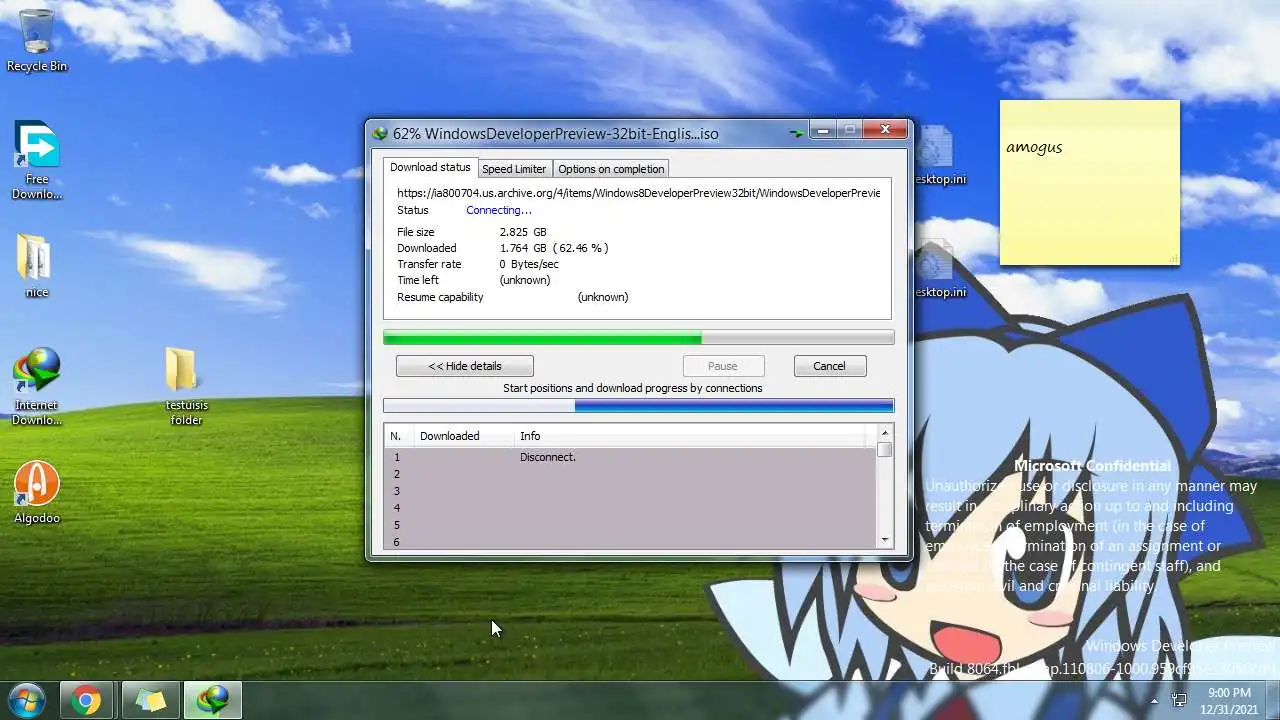Click the Downloaded column header
1280x720 pixels.
coord(464,436)
